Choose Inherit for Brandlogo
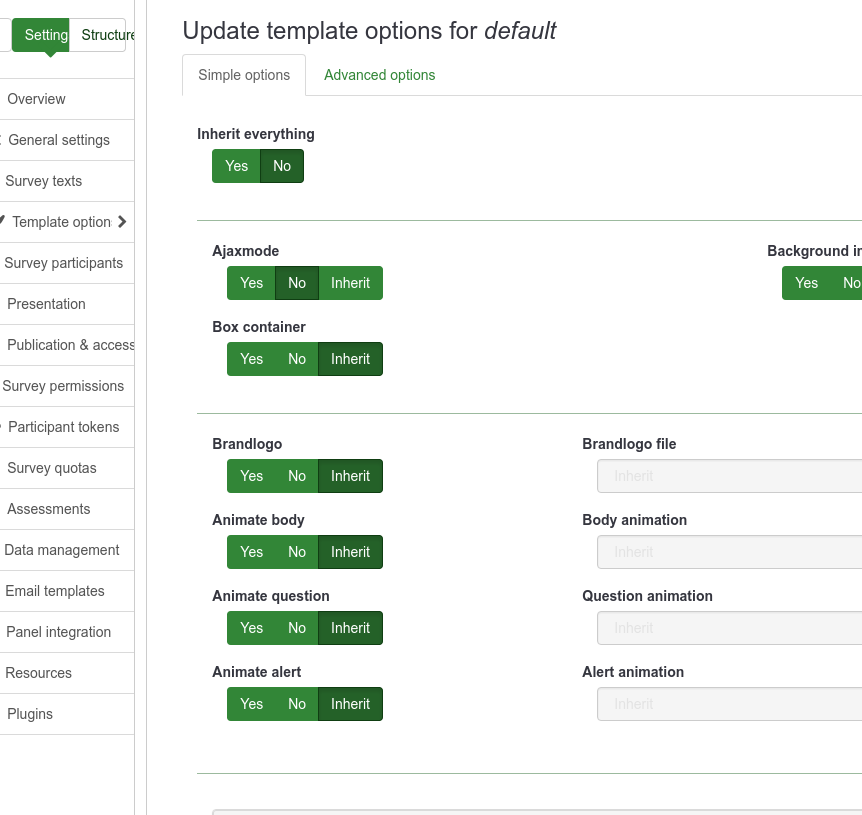This screenshot has height=815, width=862. 350,476
